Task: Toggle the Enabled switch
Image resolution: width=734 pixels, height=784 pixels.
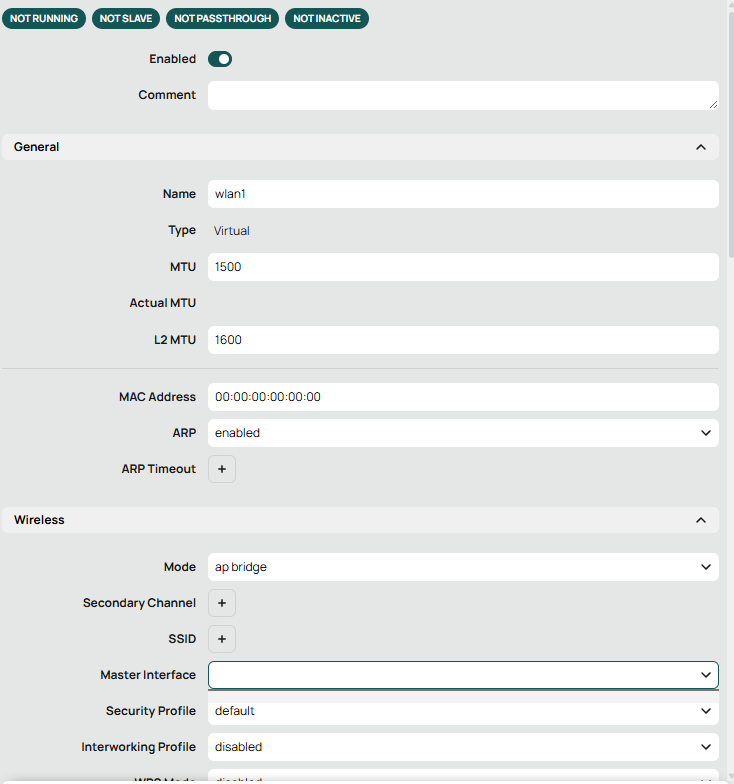Action: coord(220,59)
